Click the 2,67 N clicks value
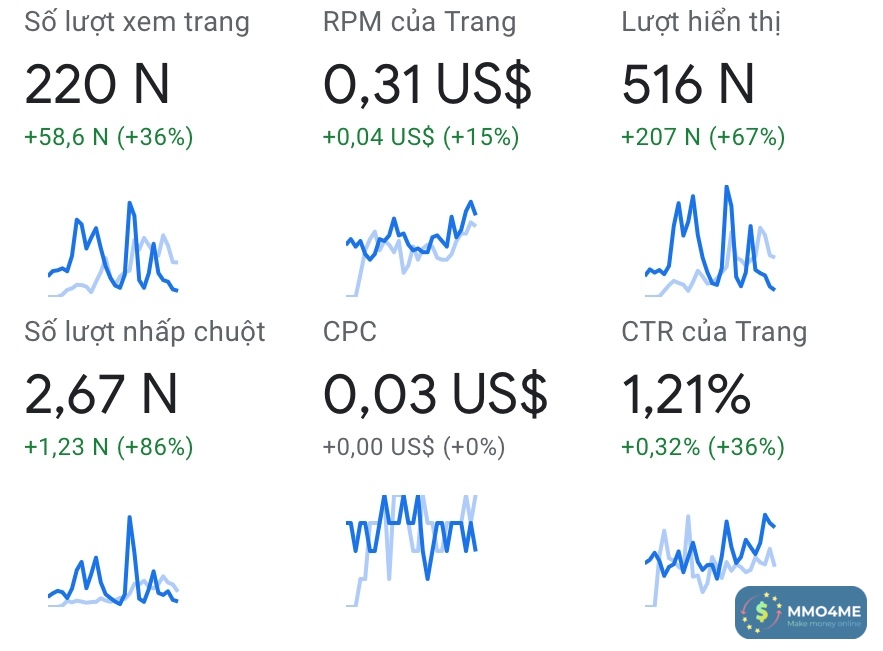 [x=101, y=394]
